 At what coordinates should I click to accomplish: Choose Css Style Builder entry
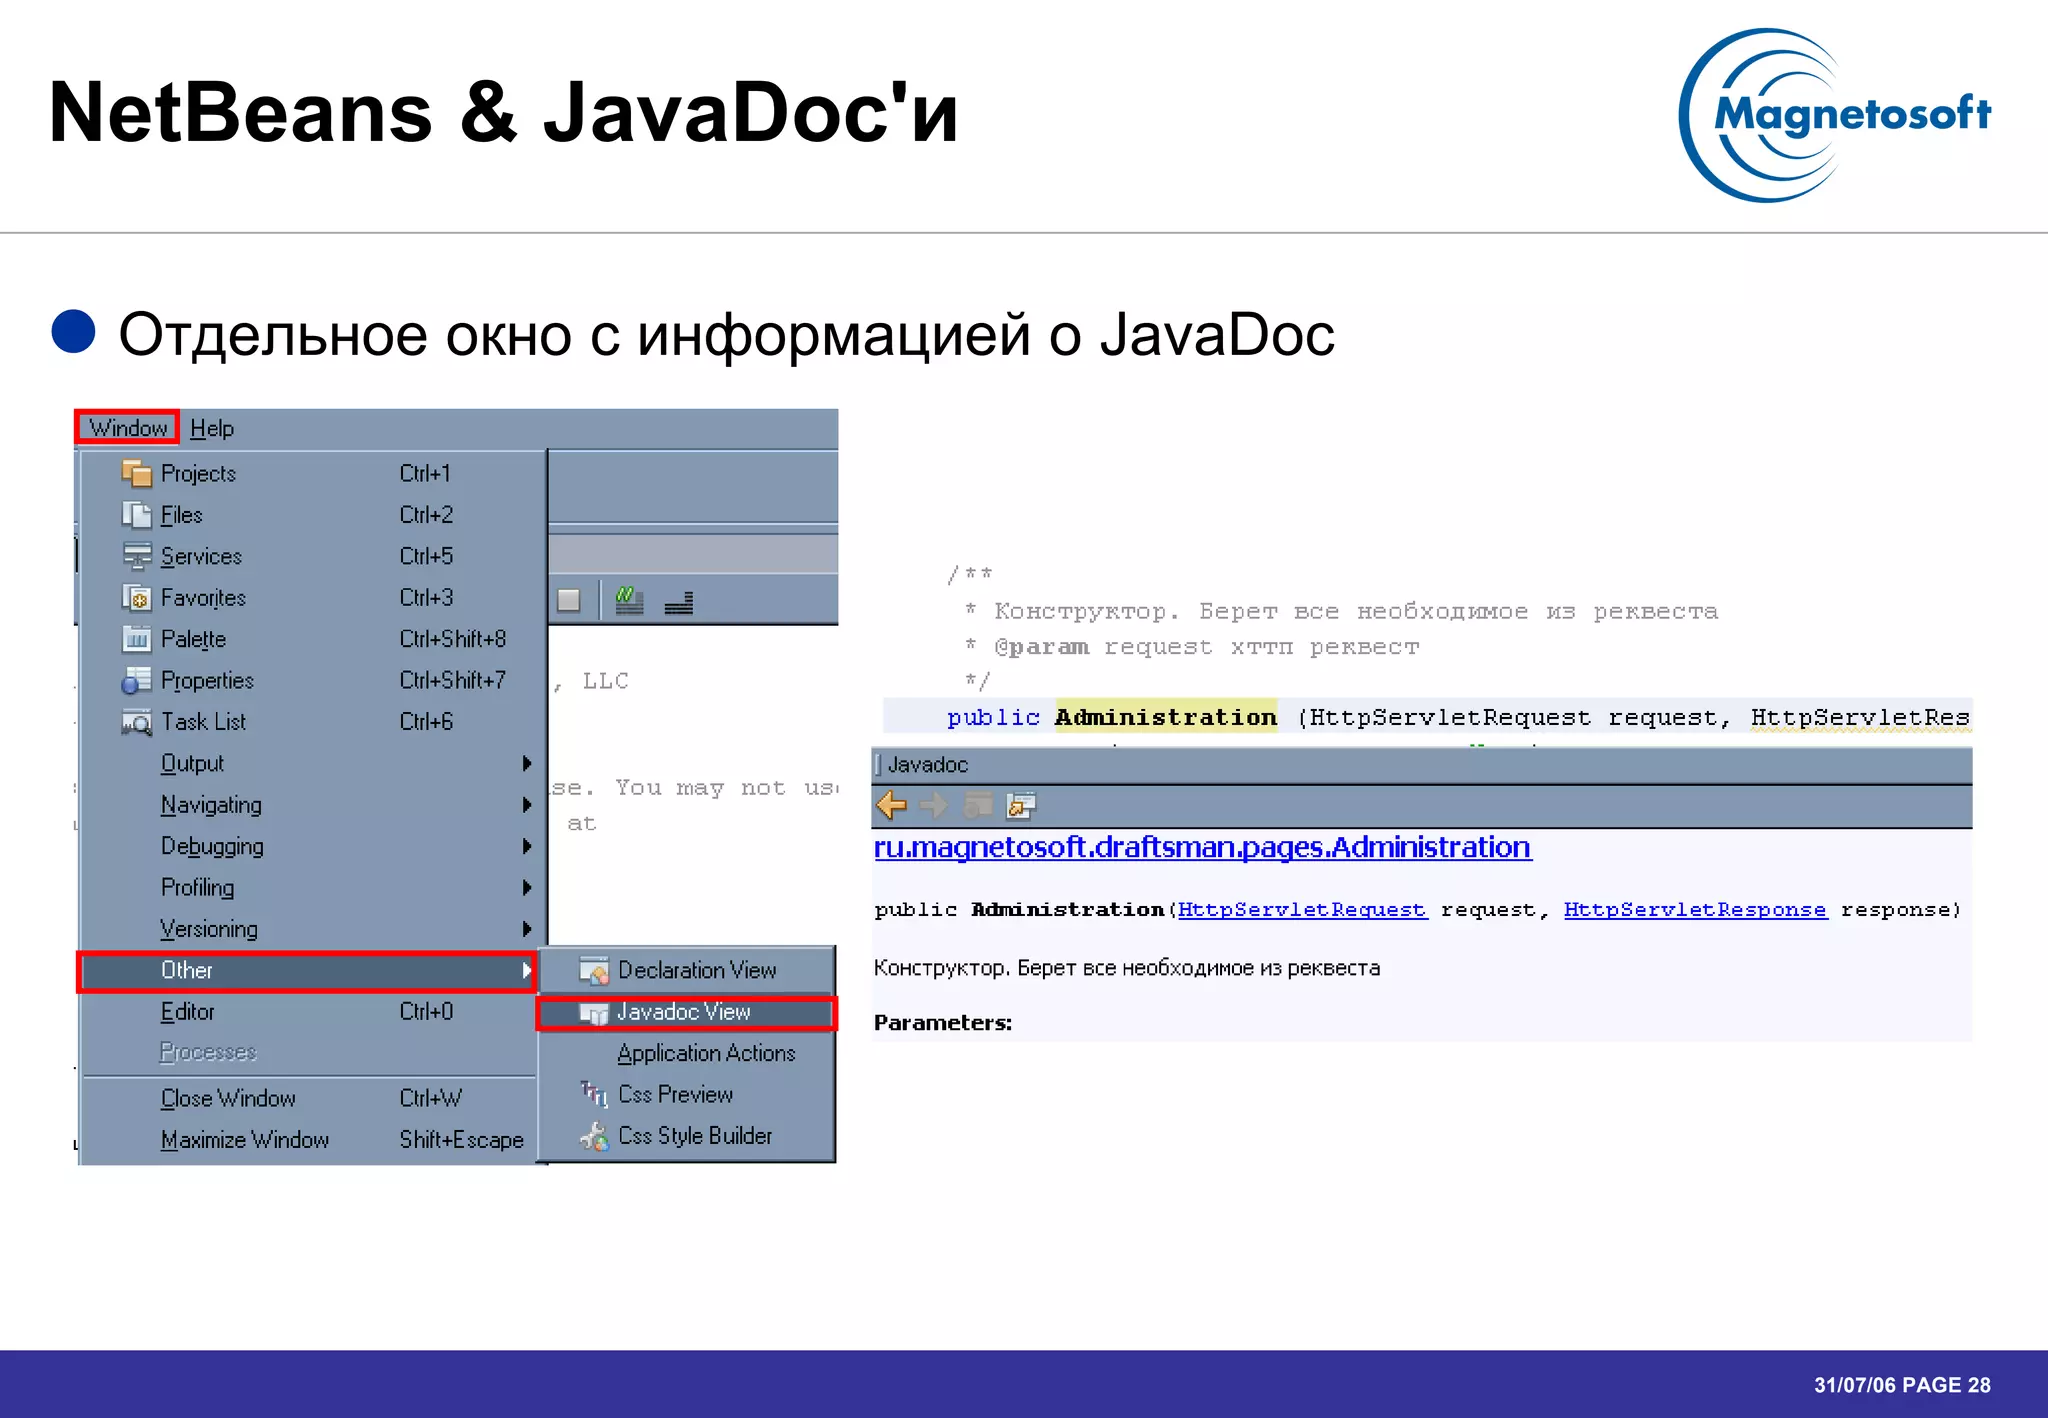coord(686,1136)
